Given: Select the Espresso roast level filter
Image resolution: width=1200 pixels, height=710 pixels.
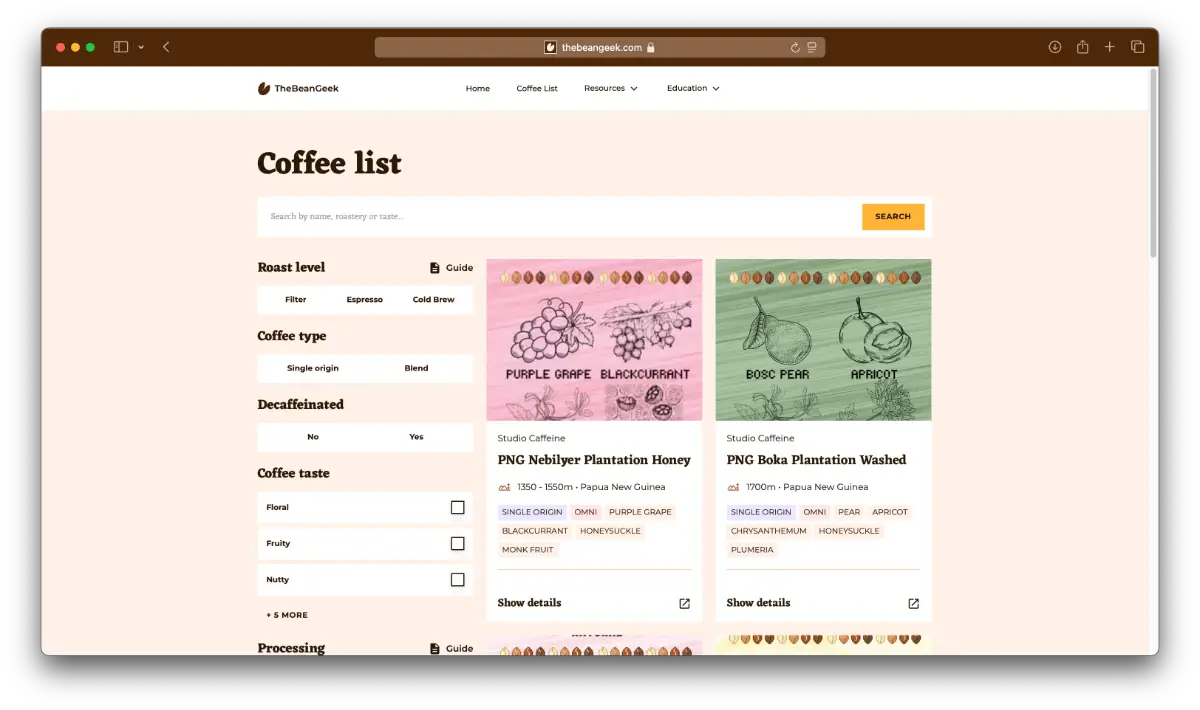Looking at the screenshot, I should click(x=364, y=299).
